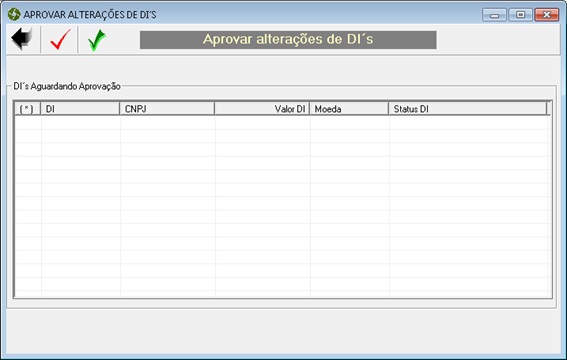Click the first cell under CNPJ column
This screenshot has width=567, height=360.
coord(168,123)
